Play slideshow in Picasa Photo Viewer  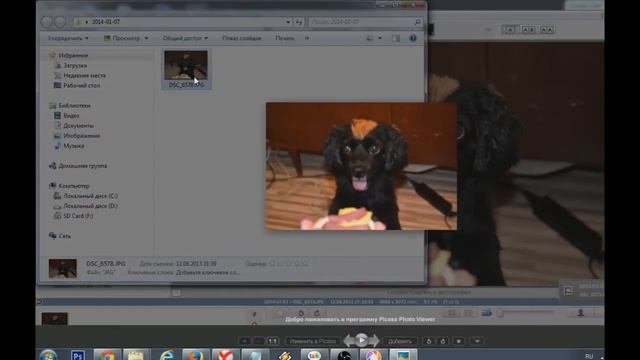point(361,340)
